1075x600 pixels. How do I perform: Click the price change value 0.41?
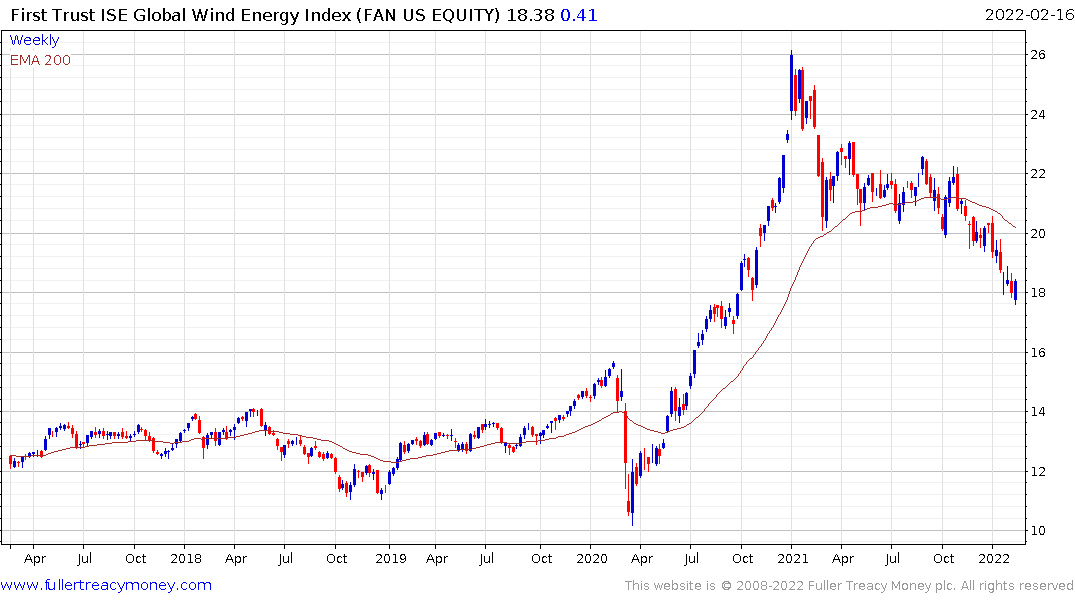click(x=579, y=14)
